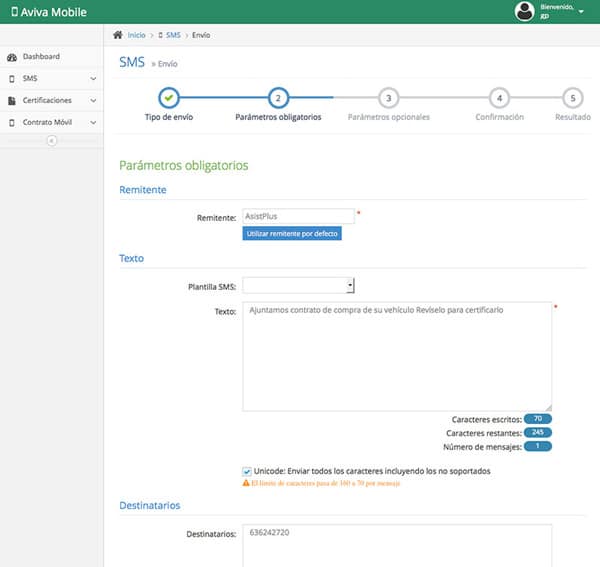
Task: Click the completed checkmark step circle
Action: click(x=169, y=97)
